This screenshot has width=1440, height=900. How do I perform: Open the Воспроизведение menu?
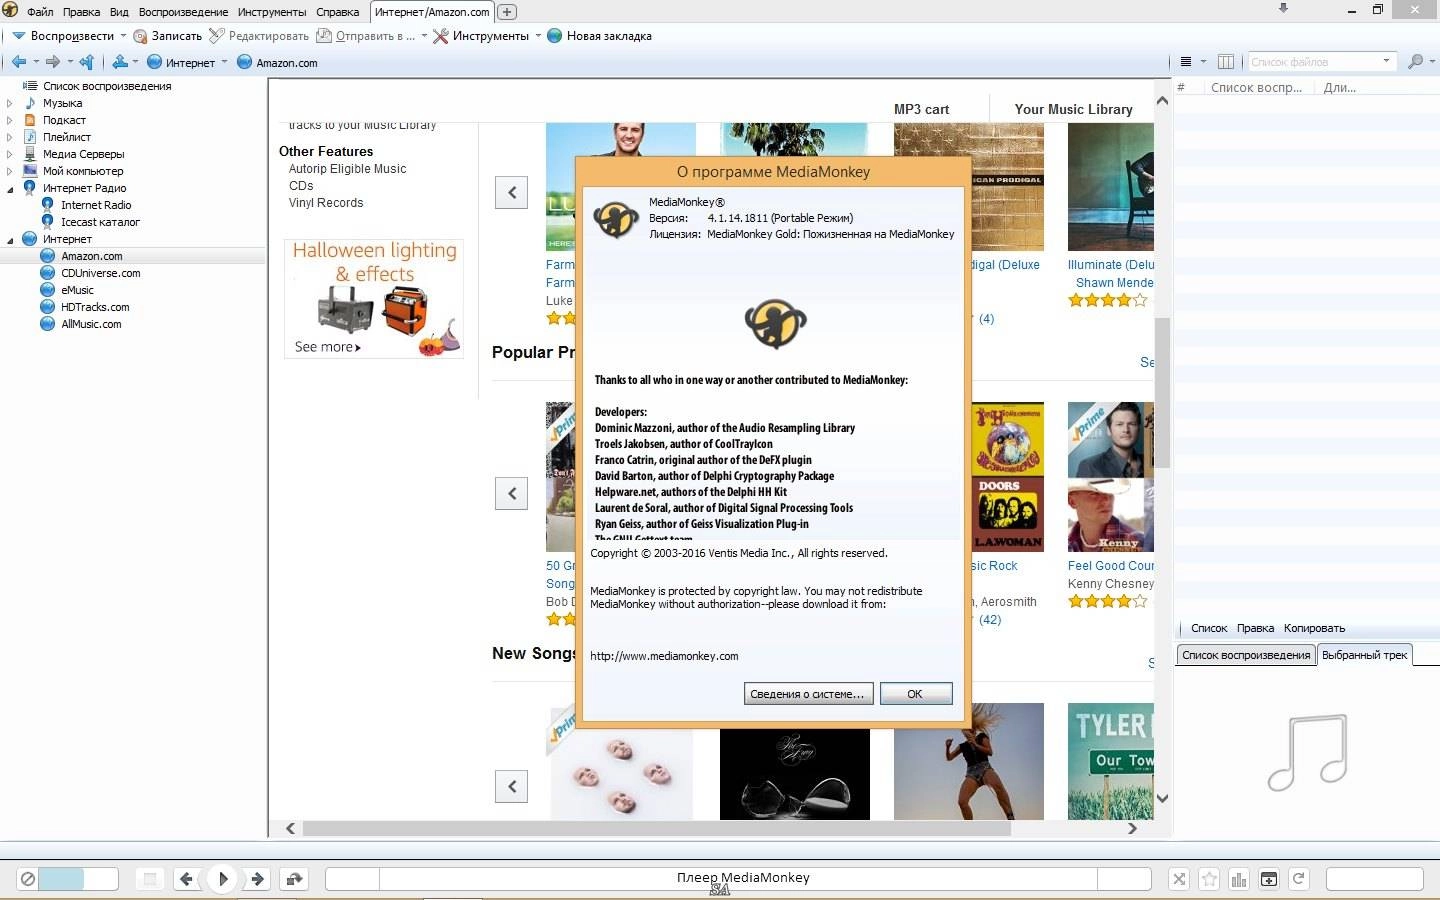pyautogui.click(x=183, y=12)
